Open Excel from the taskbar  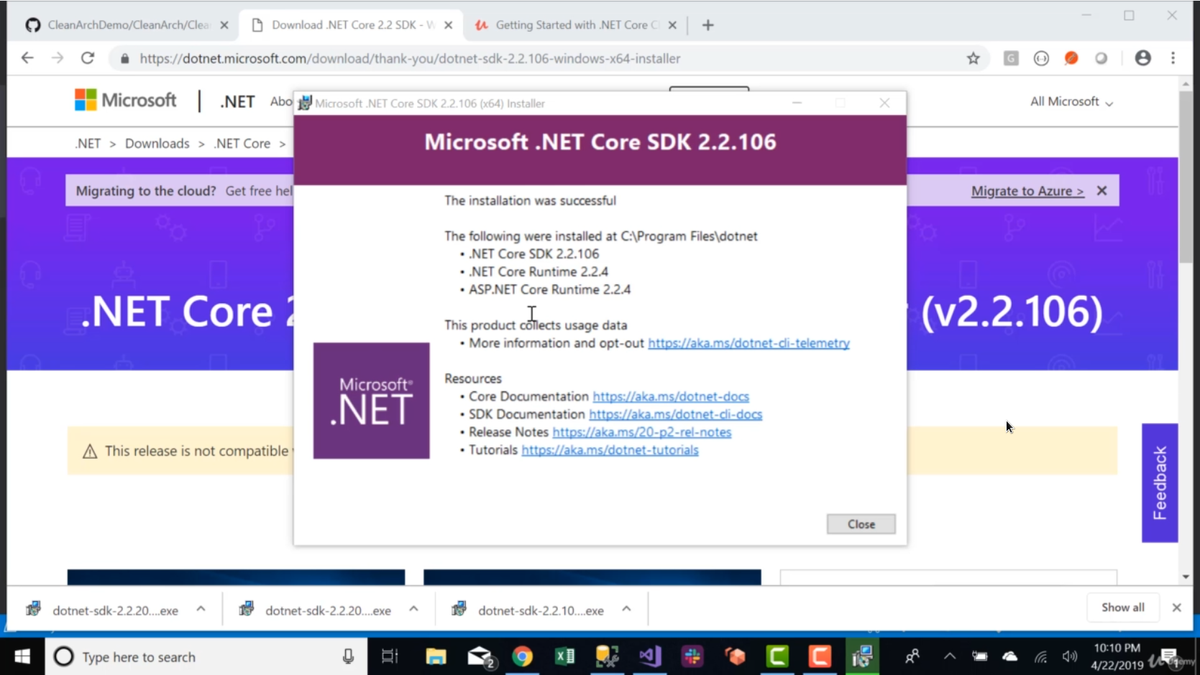pyautogui.click(x=565, y=657)
